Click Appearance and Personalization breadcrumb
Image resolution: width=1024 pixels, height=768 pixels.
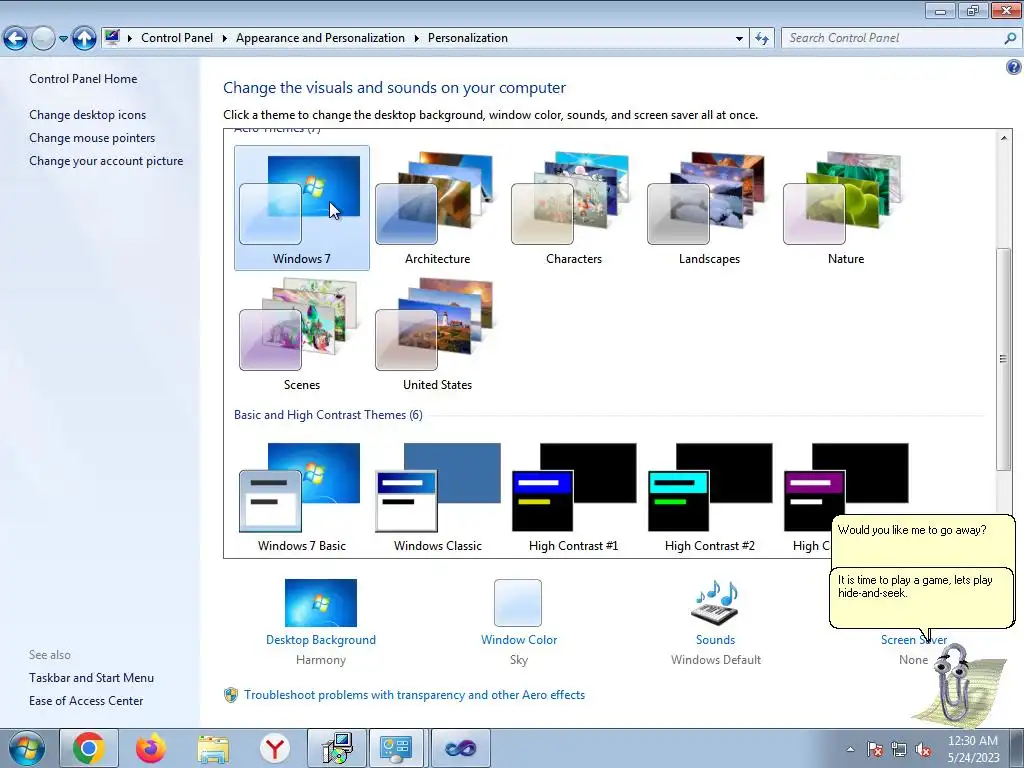click(320, 38)
